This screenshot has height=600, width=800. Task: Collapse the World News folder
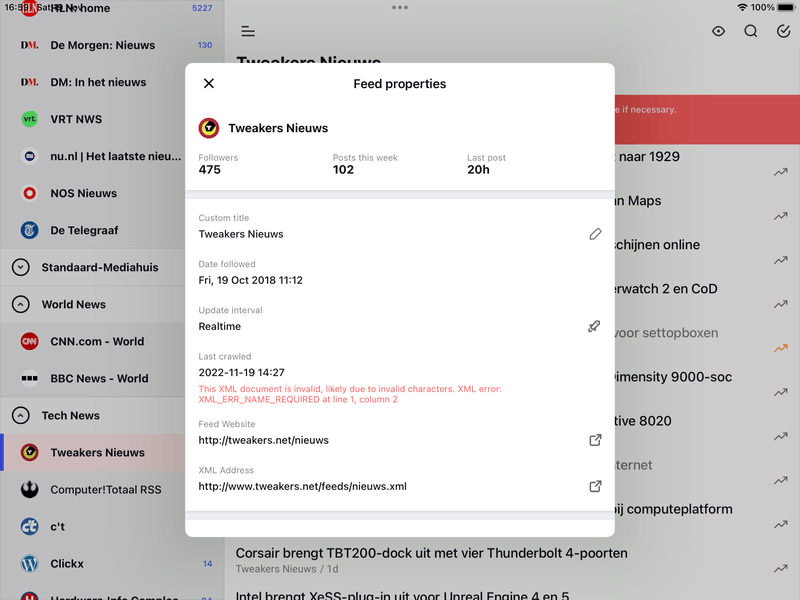20,305
